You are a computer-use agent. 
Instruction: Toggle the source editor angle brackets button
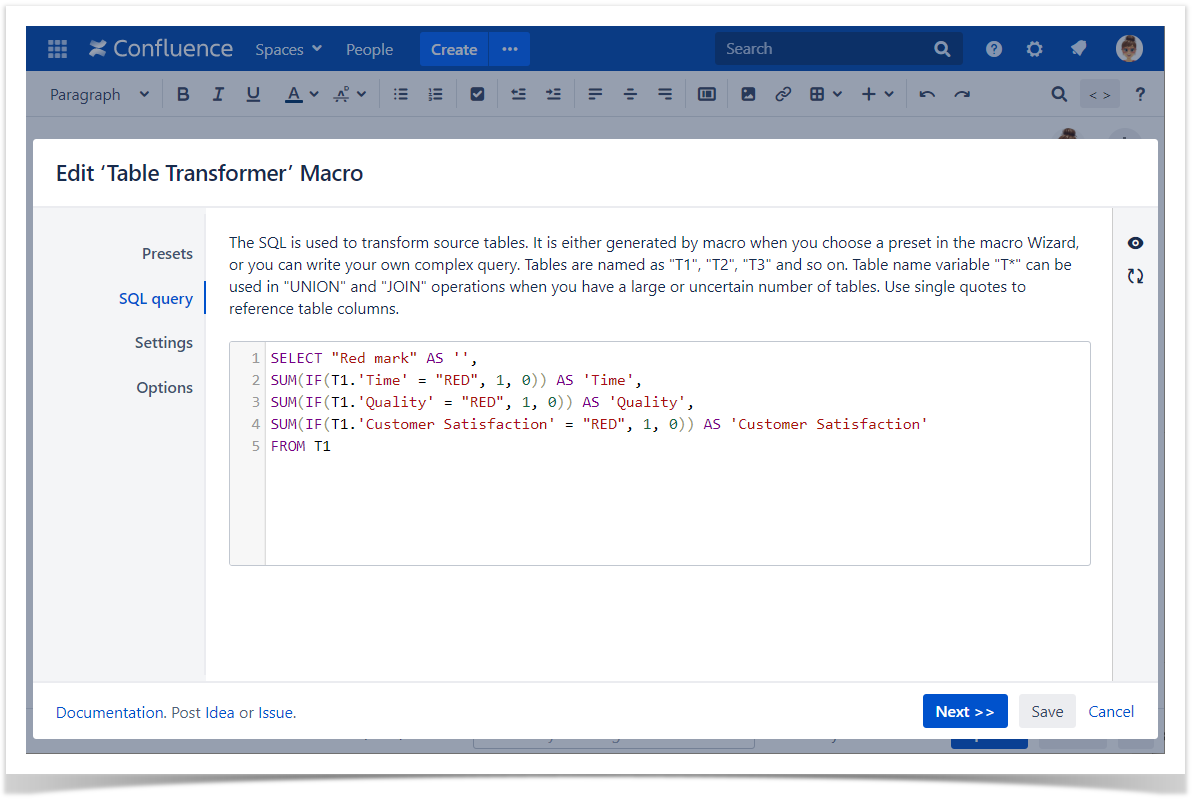[1099, 94]
